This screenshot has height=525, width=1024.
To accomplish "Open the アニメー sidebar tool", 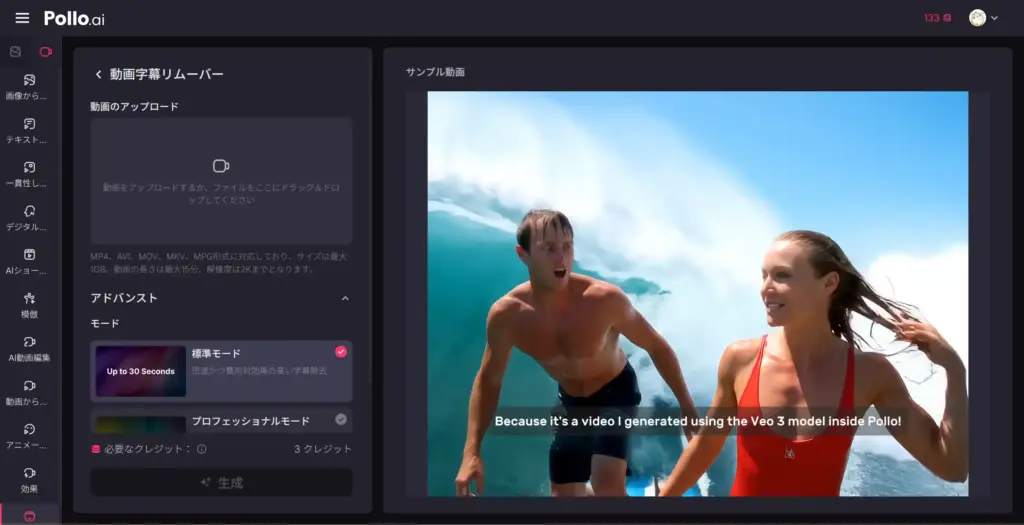I will pyautogui.click(x=29, y=436).
